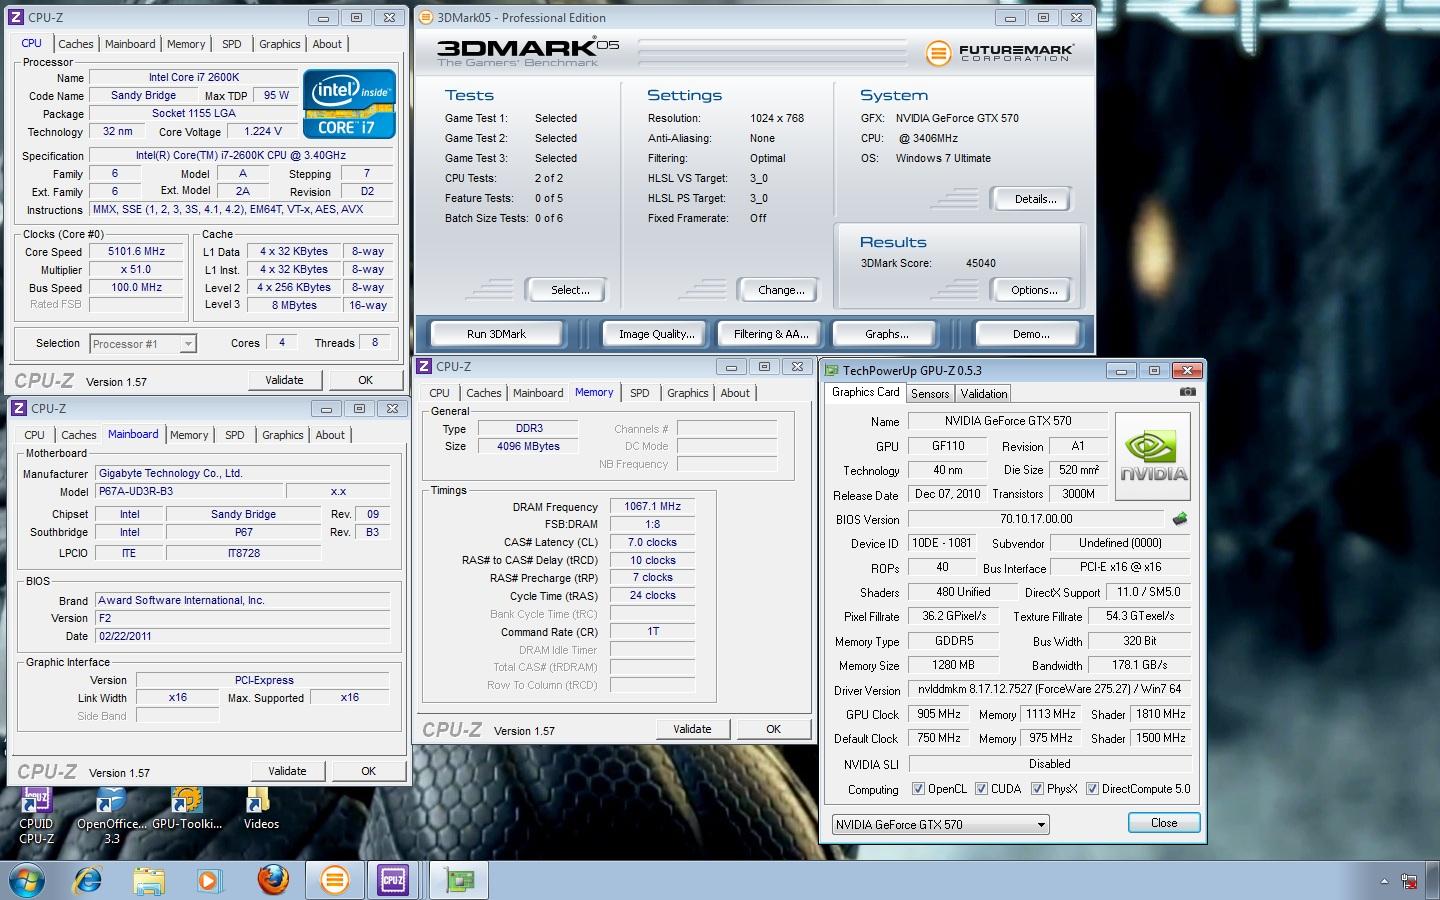Click the Futuremark logo in 3DMark05
The image size is (1440, 900).
click(999, 52)
